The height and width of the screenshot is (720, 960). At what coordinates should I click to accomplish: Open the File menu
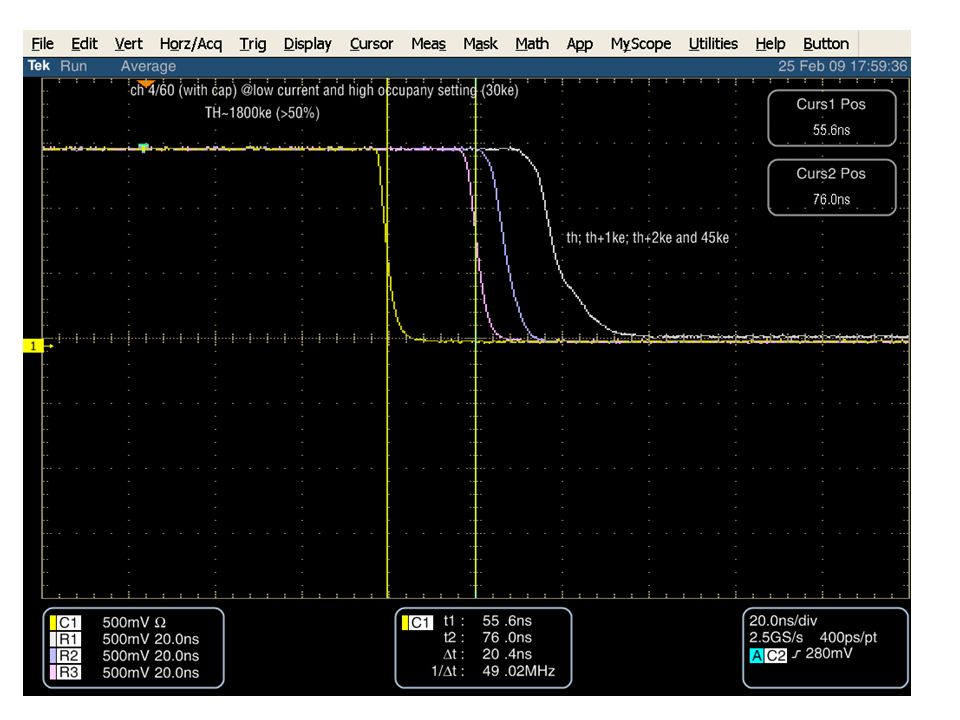coord(42,44)
